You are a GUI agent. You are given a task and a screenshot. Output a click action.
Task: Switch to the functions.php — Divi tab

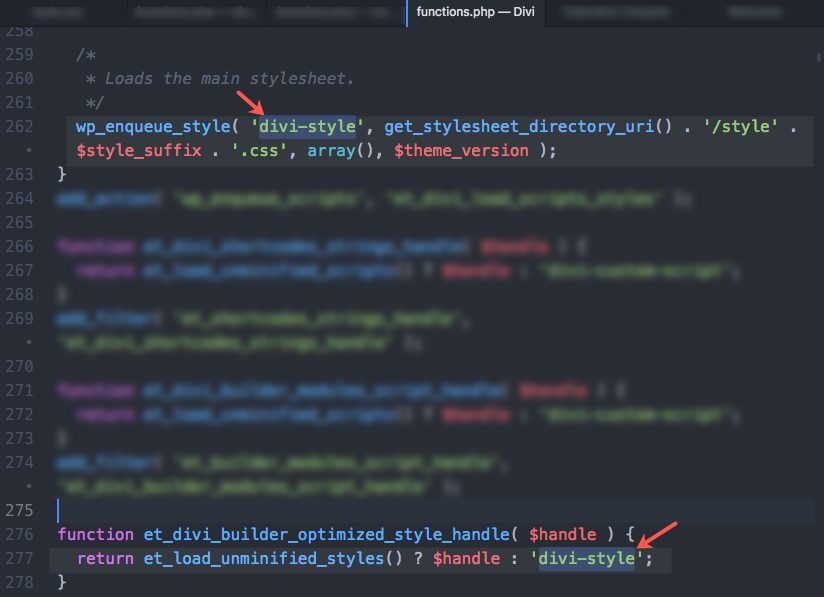474,13
